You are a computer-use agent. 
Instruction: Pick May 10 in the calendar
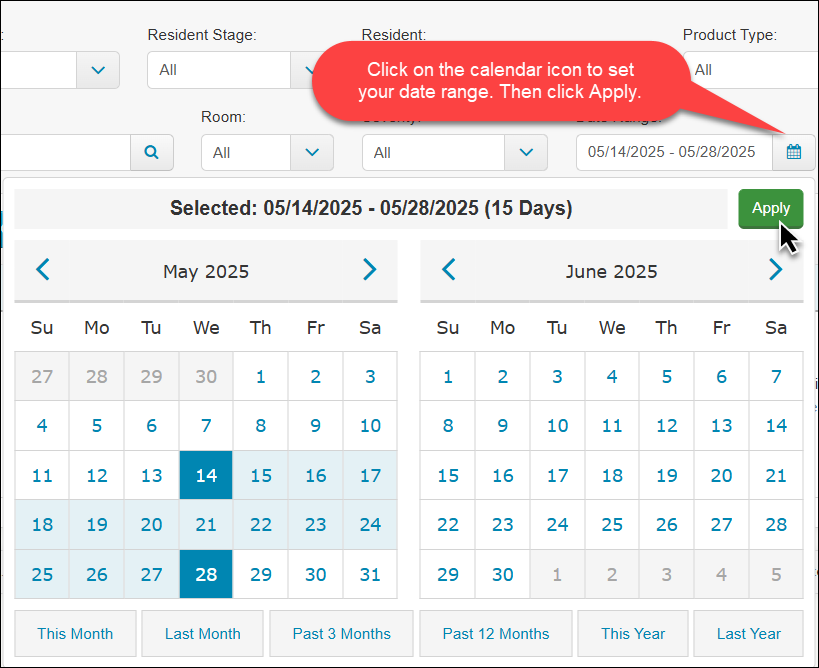(370, 425)
